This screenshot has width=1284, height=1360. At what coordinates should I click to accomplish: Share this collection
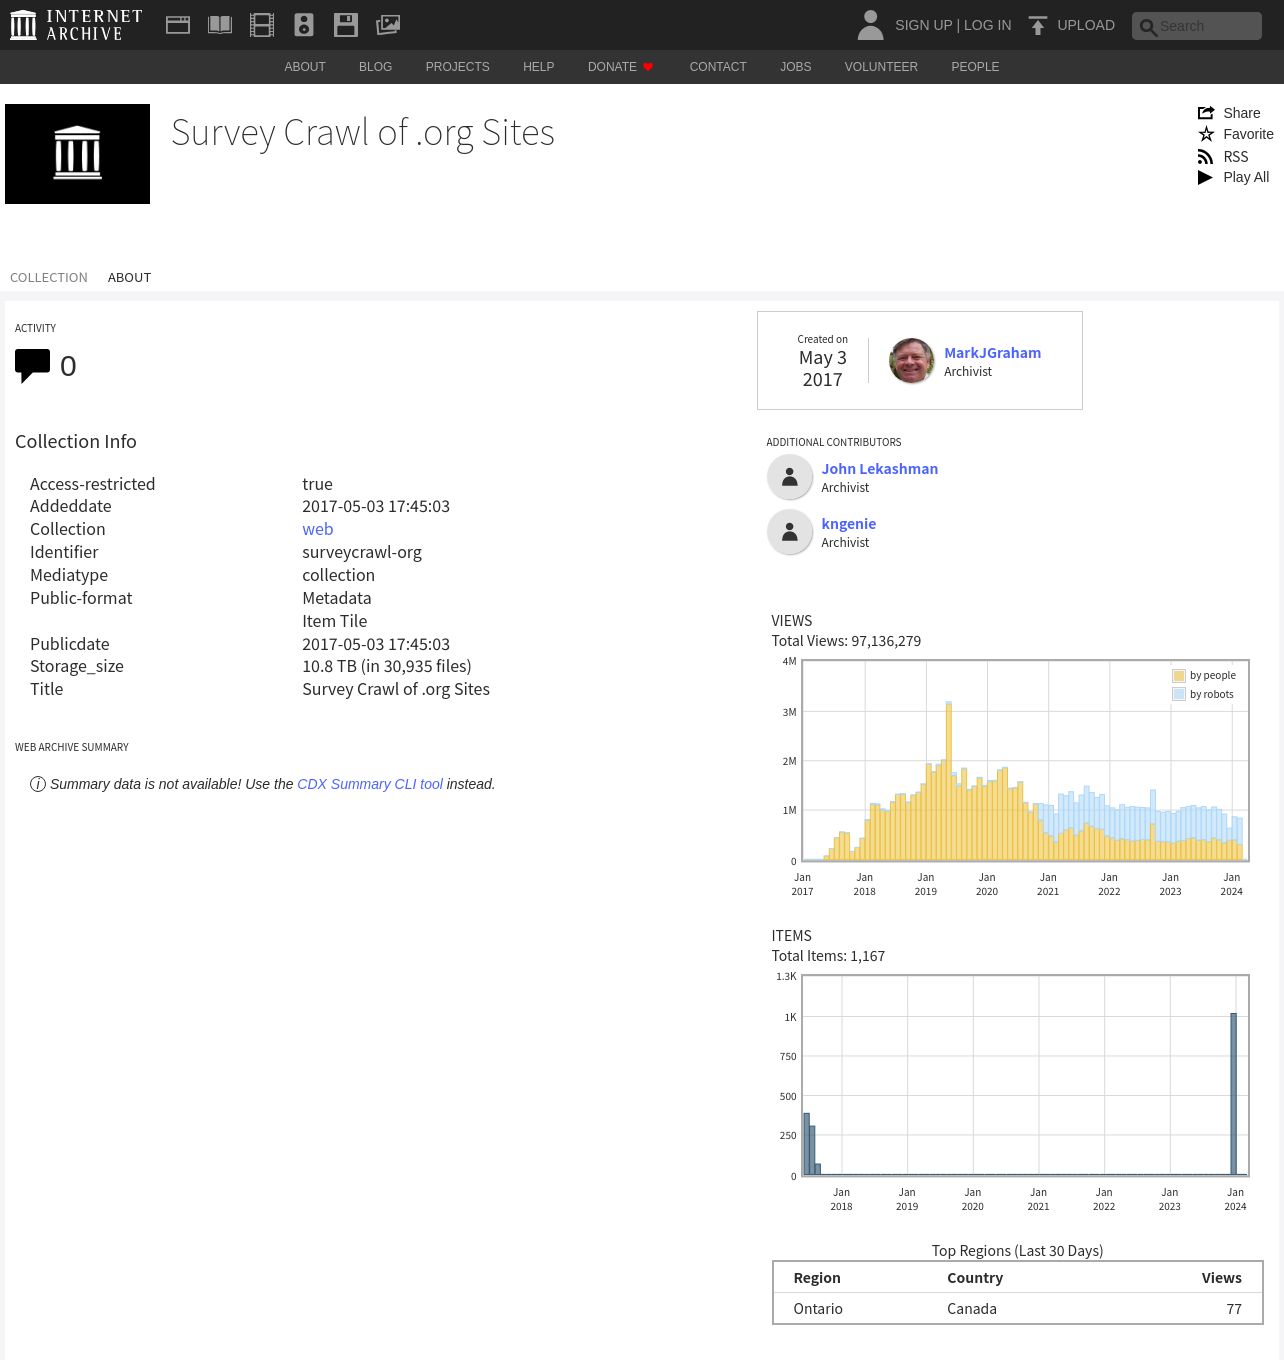point(1230,113)
